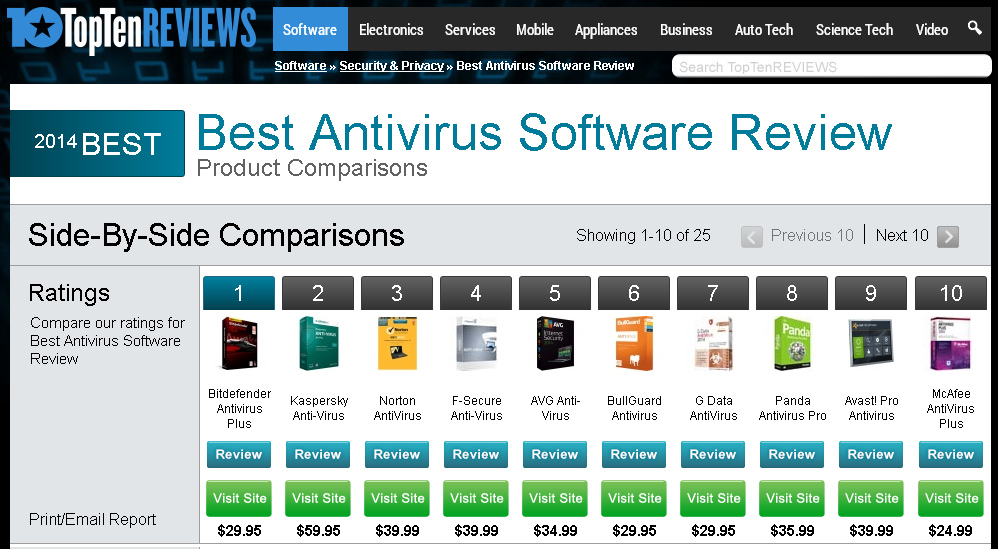
Task: Focus the Search TopTenREVIEWS input field
Action: [830, 67]
